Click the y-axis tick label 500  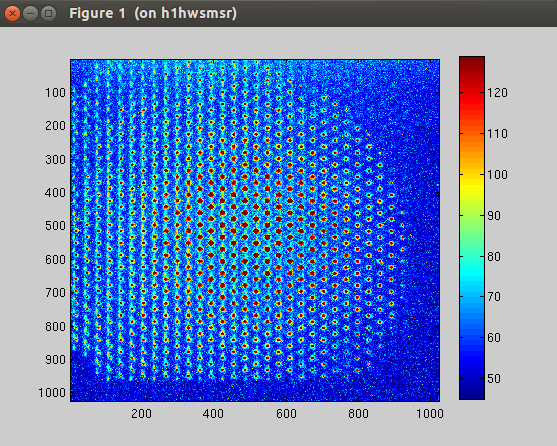pos(55,225)
